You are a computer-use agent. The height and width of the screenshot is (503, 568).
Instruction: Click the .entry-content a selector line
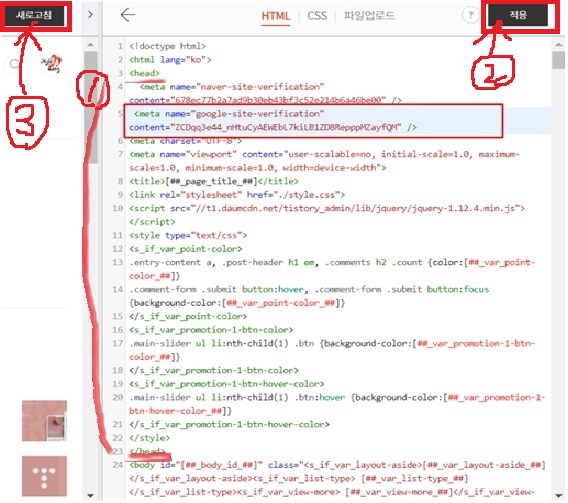click(x=332, y=269)
